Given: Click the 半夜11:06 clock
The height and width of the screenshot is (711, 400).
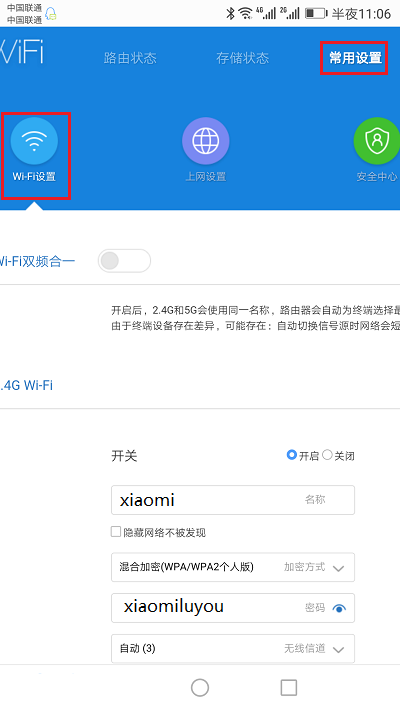Looking at the screenshot, I should (x=361, y=14).
